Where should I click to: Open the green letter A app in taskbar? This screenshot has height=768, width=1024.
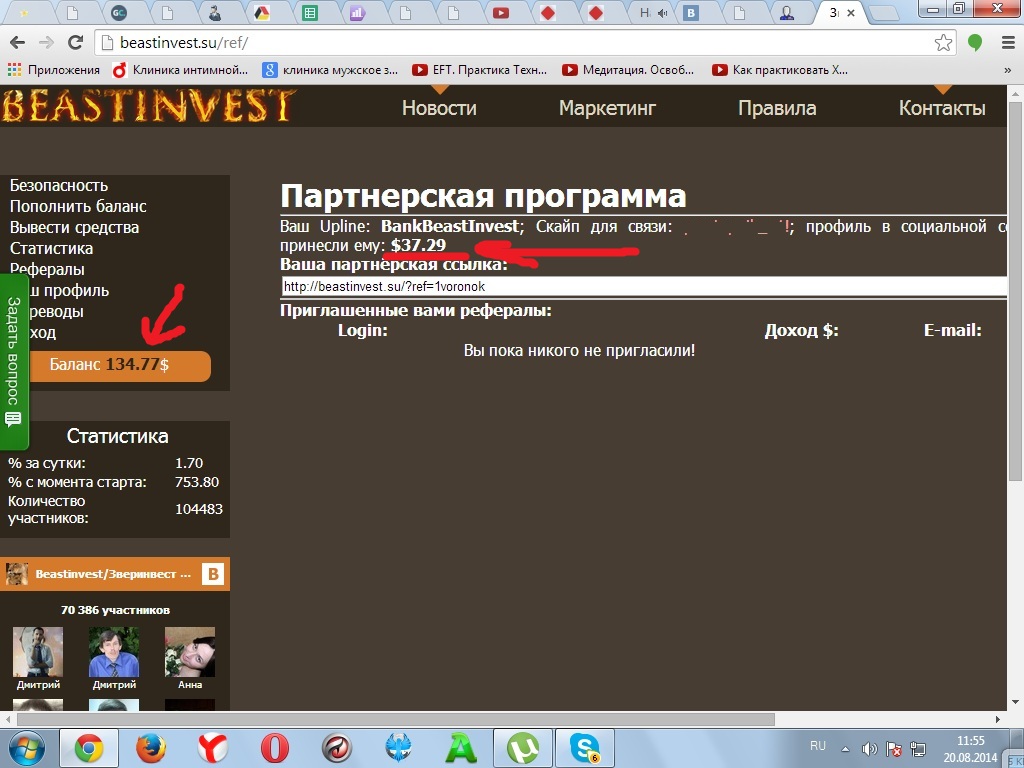coord(461,748)
